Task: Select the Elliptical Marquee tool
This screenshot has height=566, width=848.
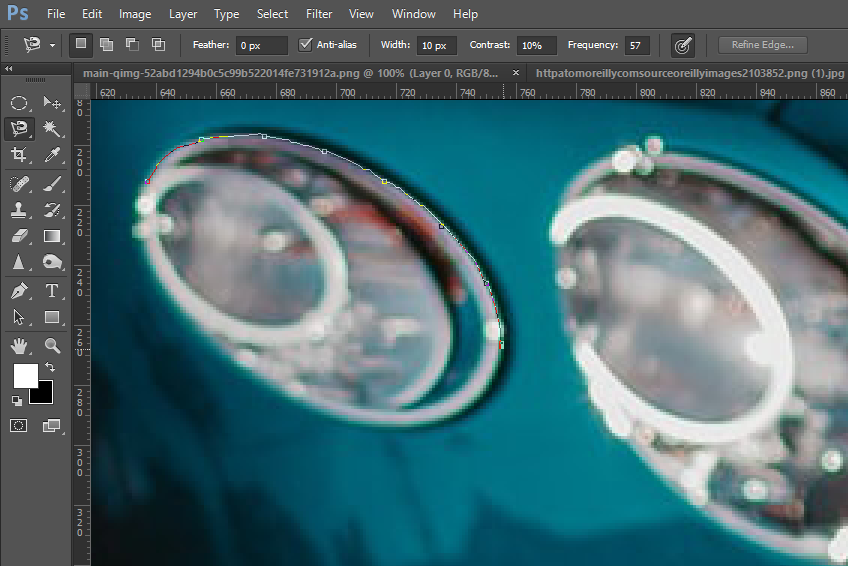Action: pos(19,103)
